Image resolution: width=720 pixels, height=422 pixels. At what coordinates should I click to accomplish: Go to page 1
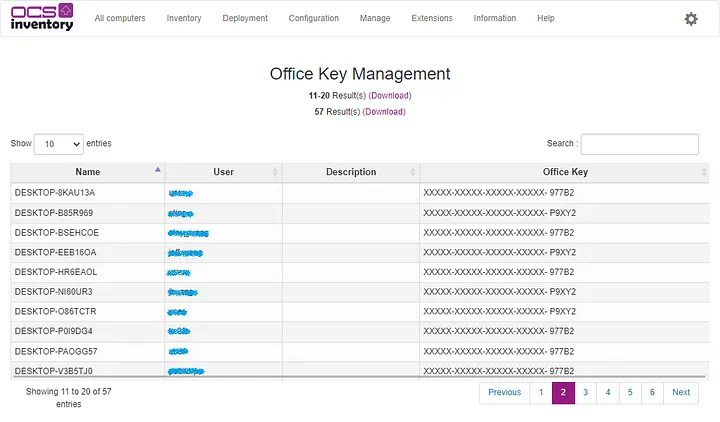click(x=541, y=393)
